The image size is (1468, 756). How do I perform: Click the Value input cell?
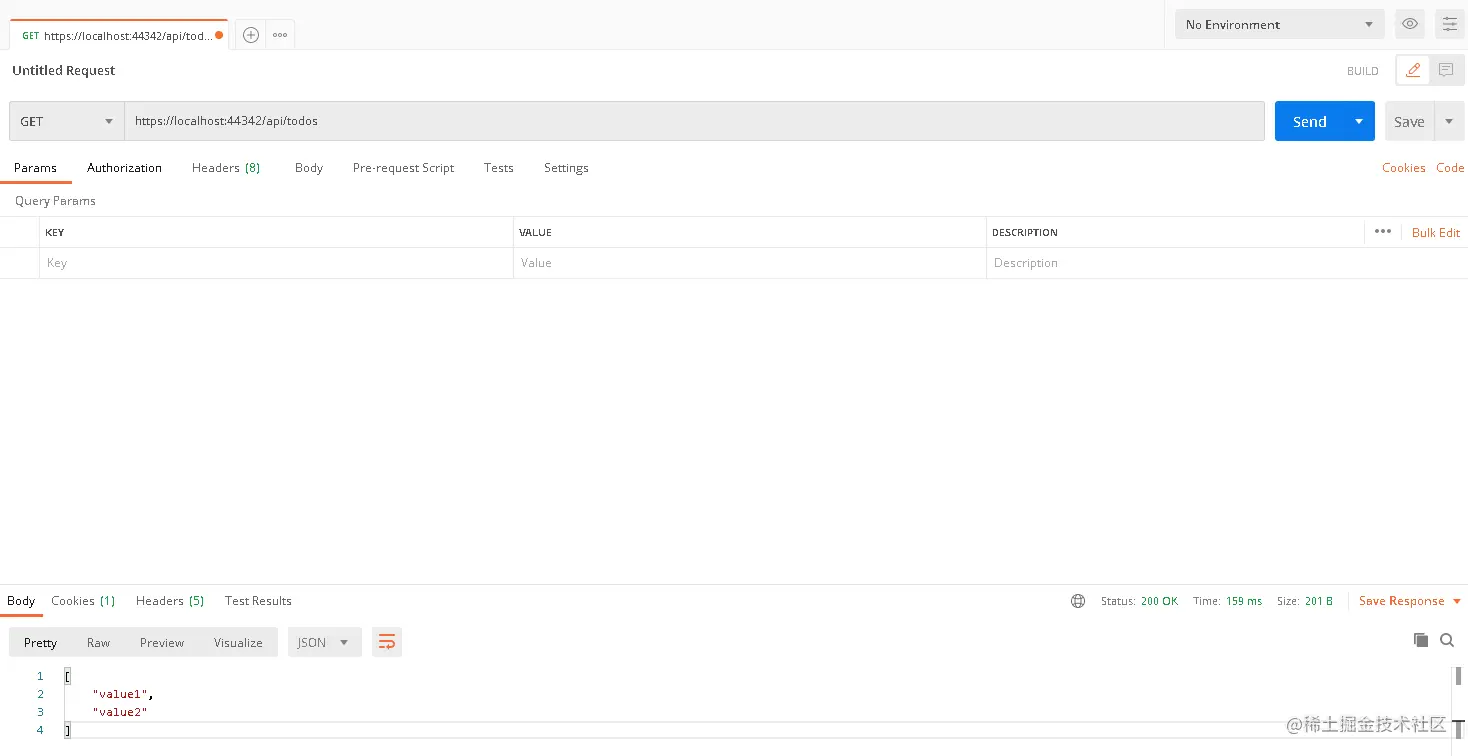pyautogui.click(x=750, y=263)
